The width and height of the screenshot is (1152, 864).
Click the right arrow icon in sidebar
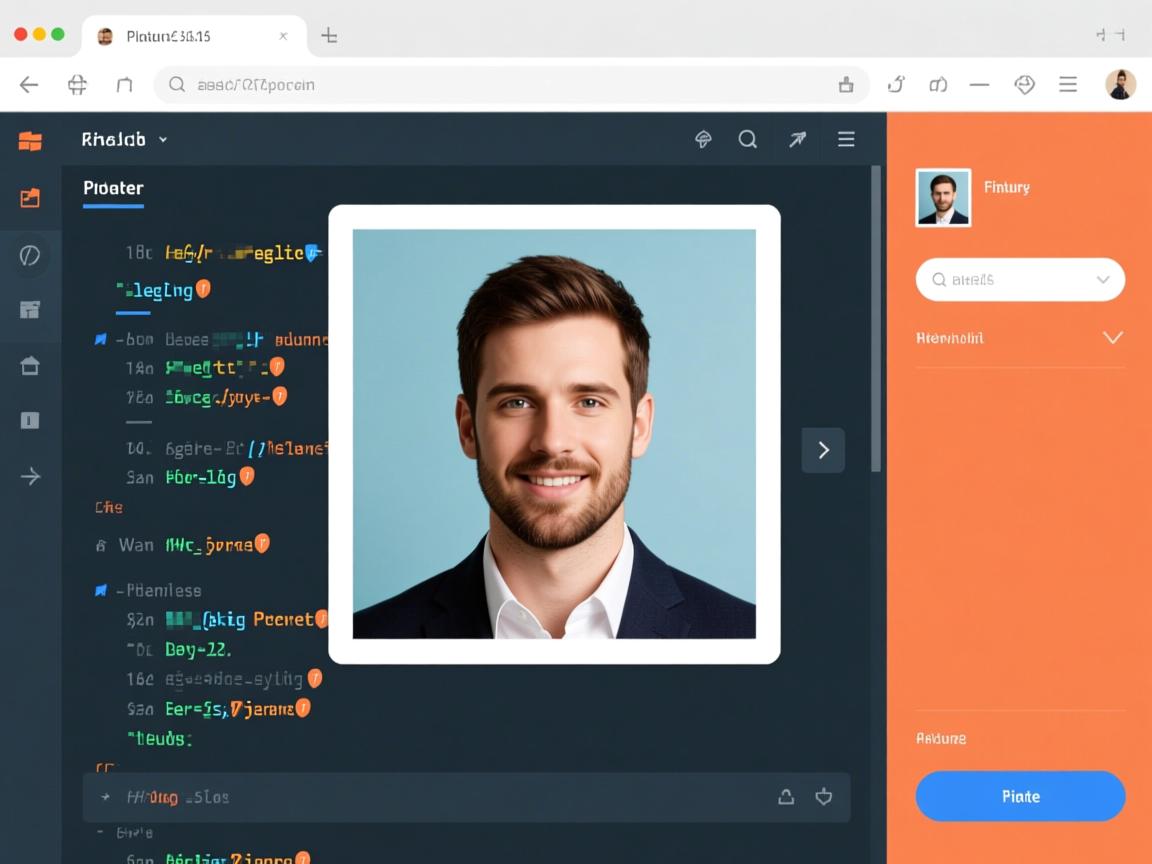(x=30, y=476)
